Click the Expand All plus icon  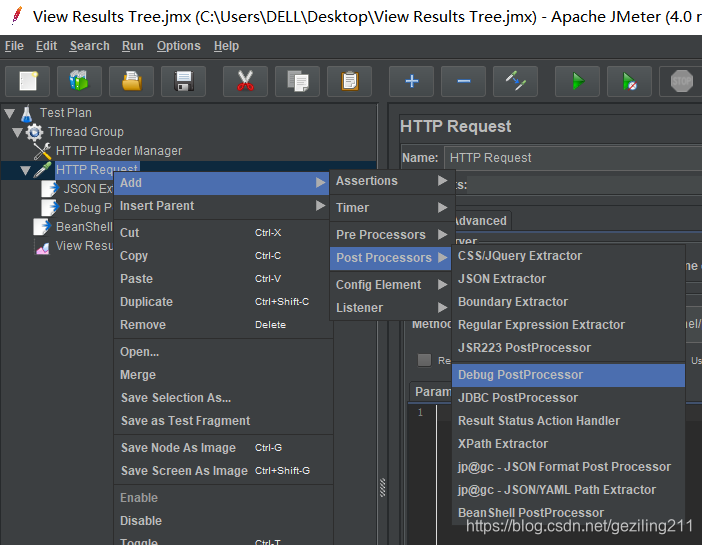[411, 82]
